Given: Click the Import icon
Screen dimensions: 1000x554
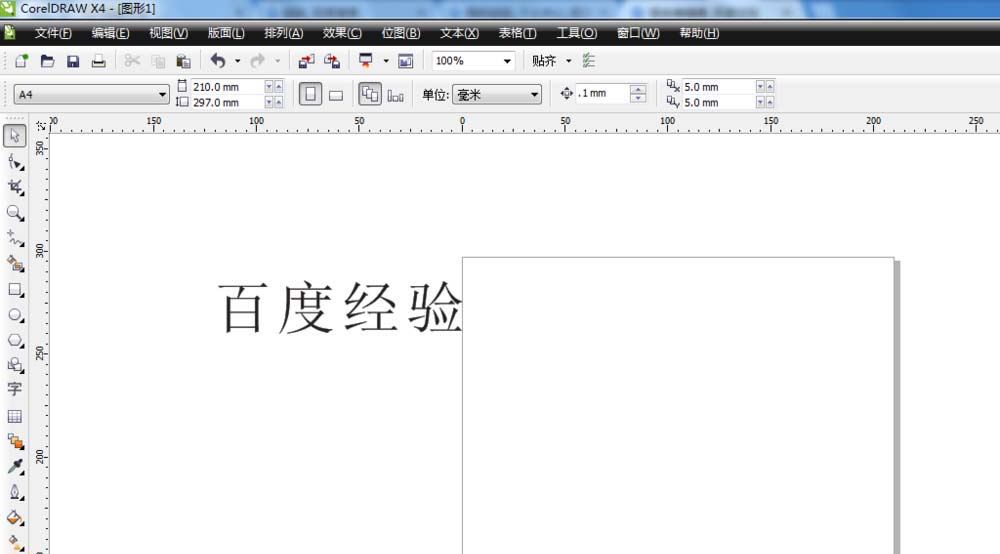Looking at the screenshot, I should pyautogui.click(x=306, y=61).
